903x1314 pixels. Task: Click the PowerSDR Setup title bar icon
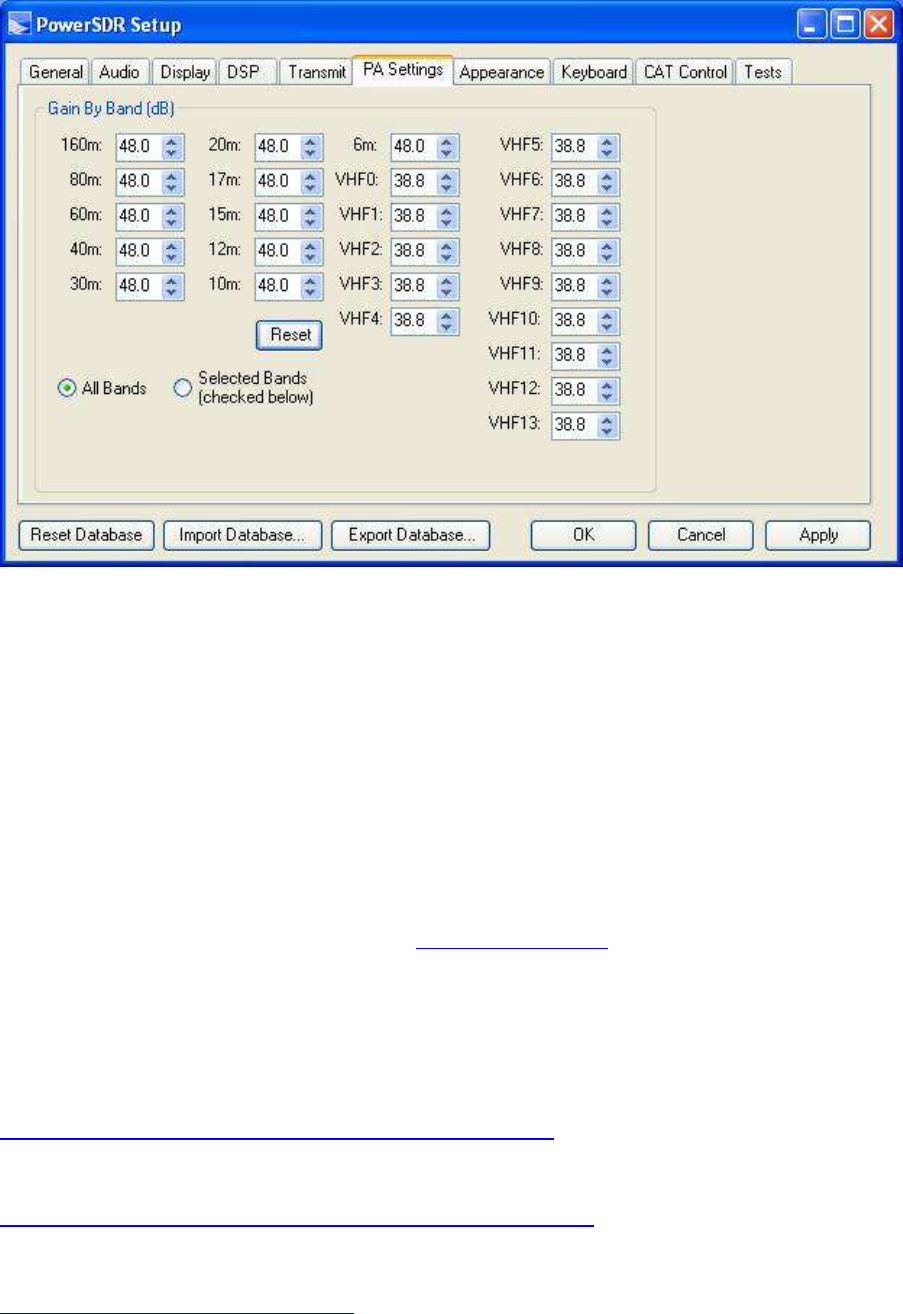click(x=18, y=25)
